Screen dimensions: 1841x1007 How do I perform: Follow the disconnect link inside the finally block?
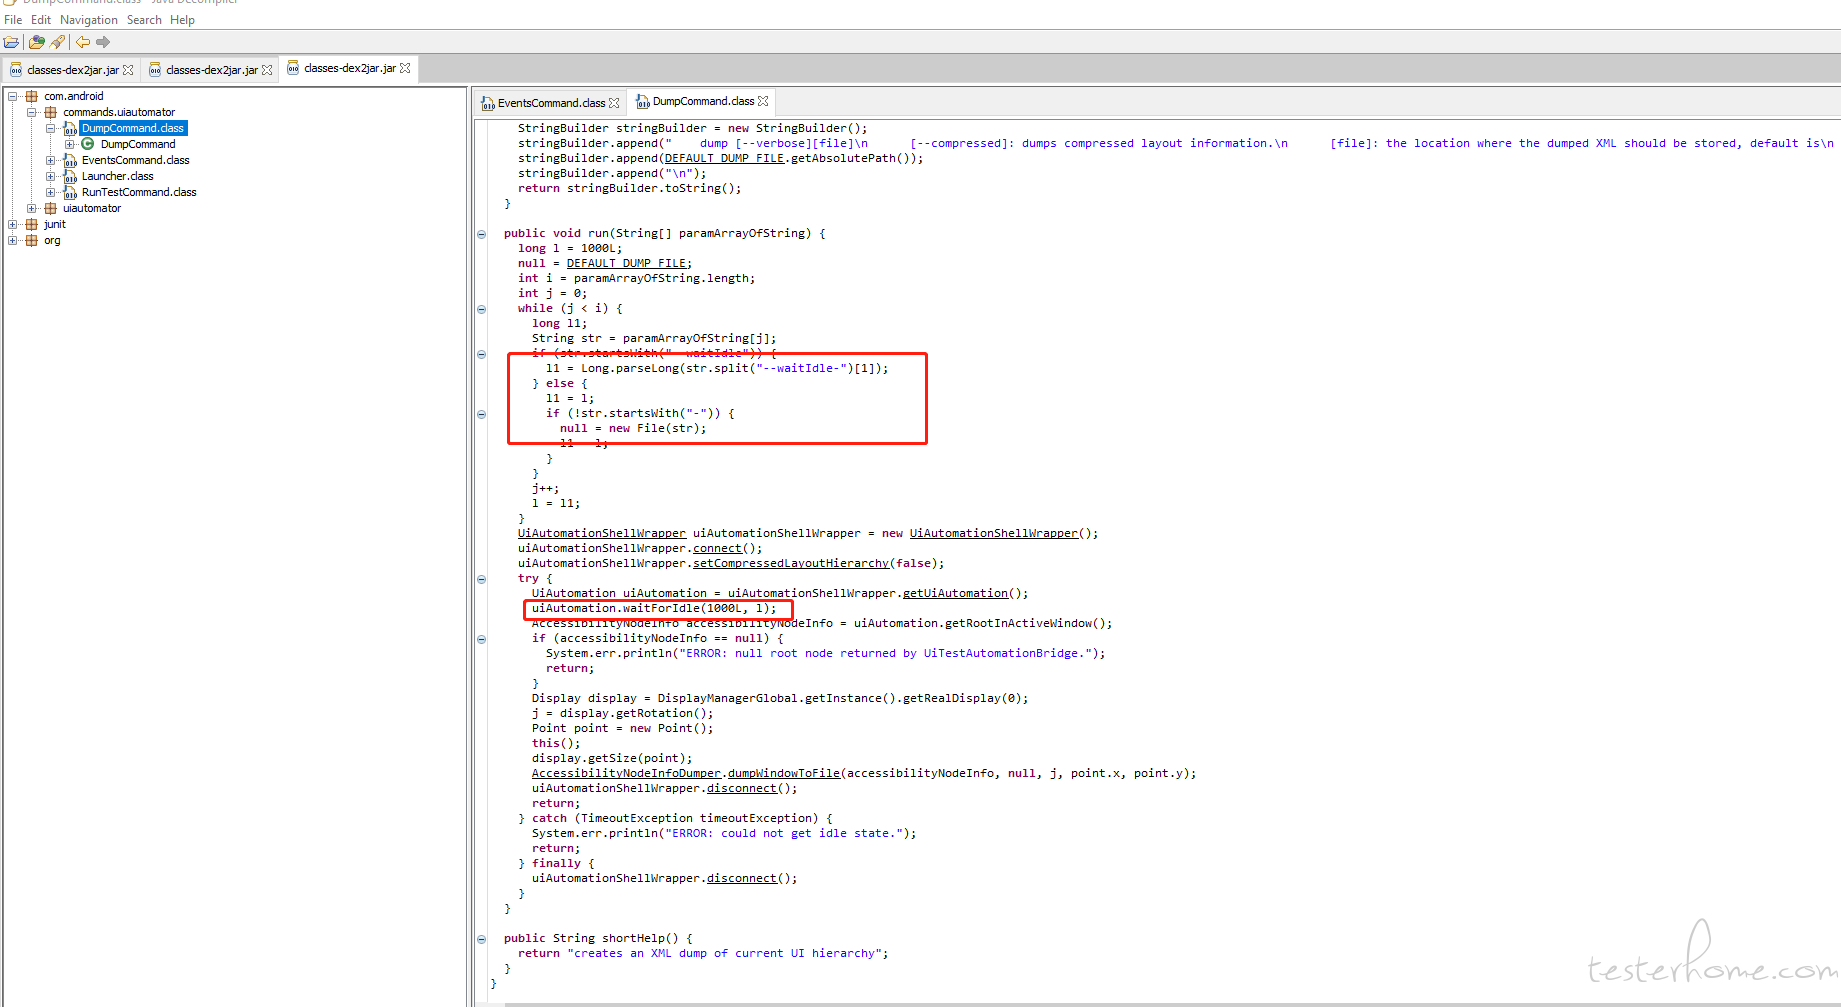[x=742, y=878]
